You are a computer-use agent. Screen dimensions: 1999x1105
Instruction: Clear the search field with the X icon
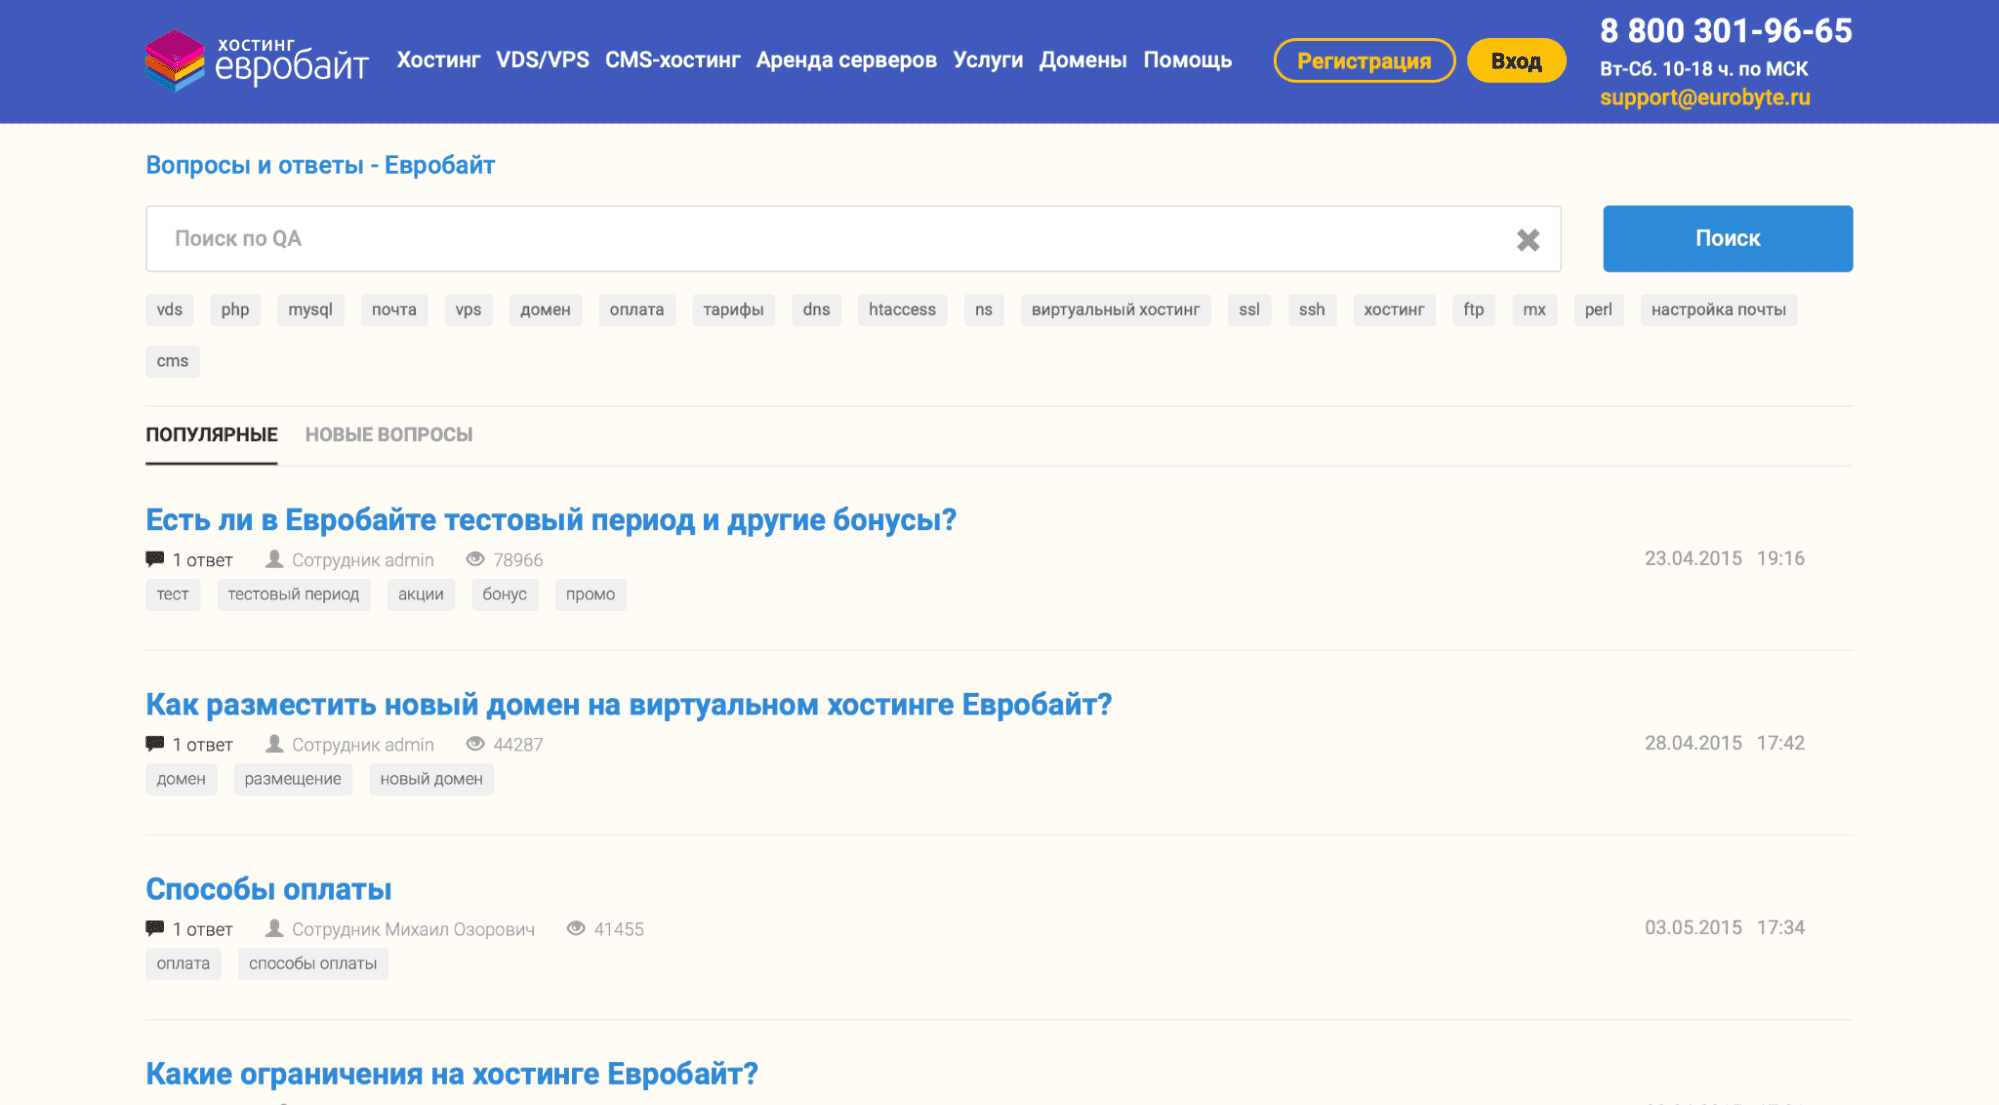pyautogui.click(x=1527, y=240)
